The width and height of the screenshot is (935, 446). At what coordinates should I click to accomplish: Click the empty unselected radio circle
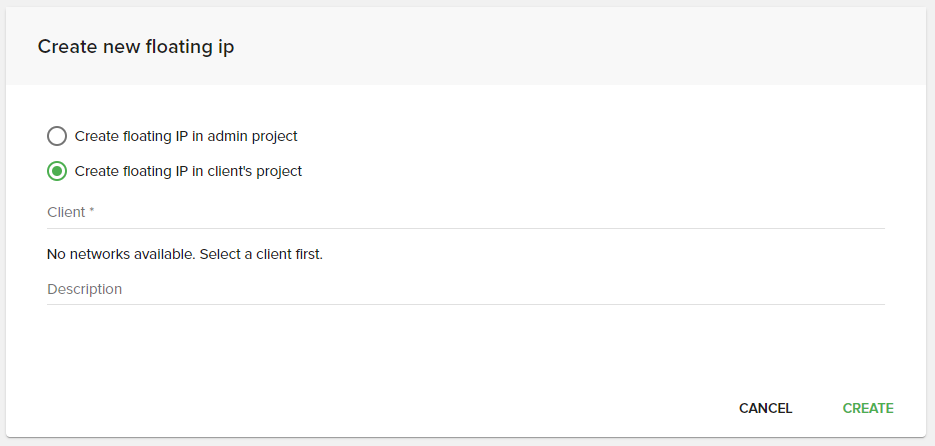point(57,136)
